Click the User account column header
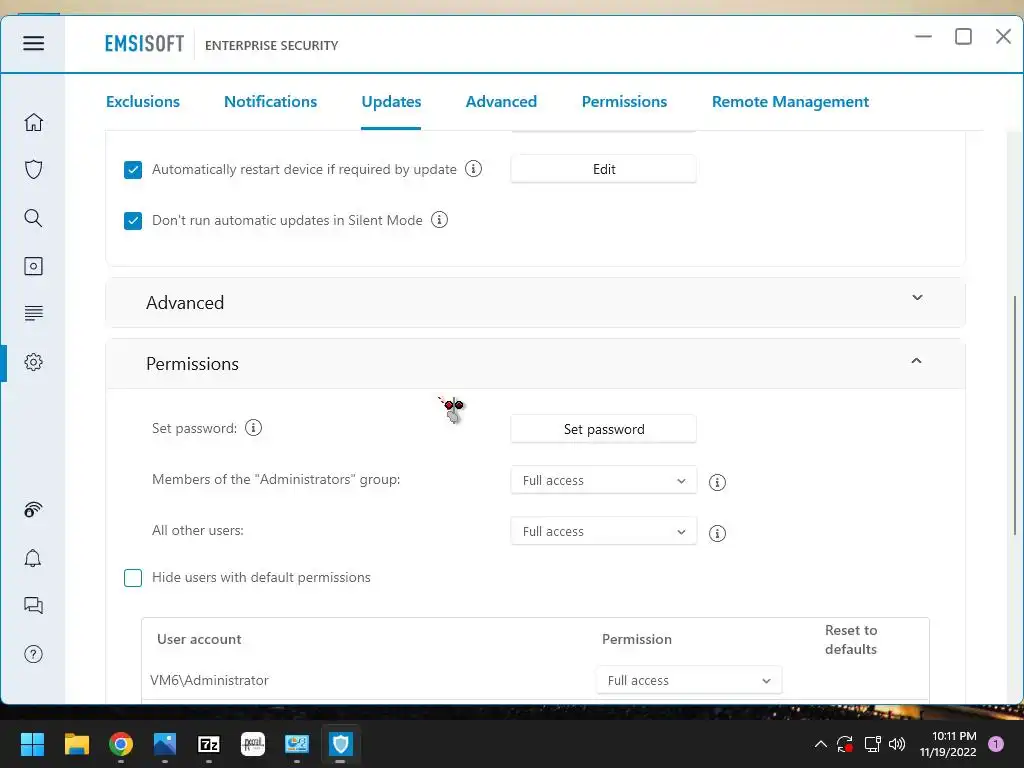The width and height of the screenshot is (1024, 768). [x=199, y=639]
